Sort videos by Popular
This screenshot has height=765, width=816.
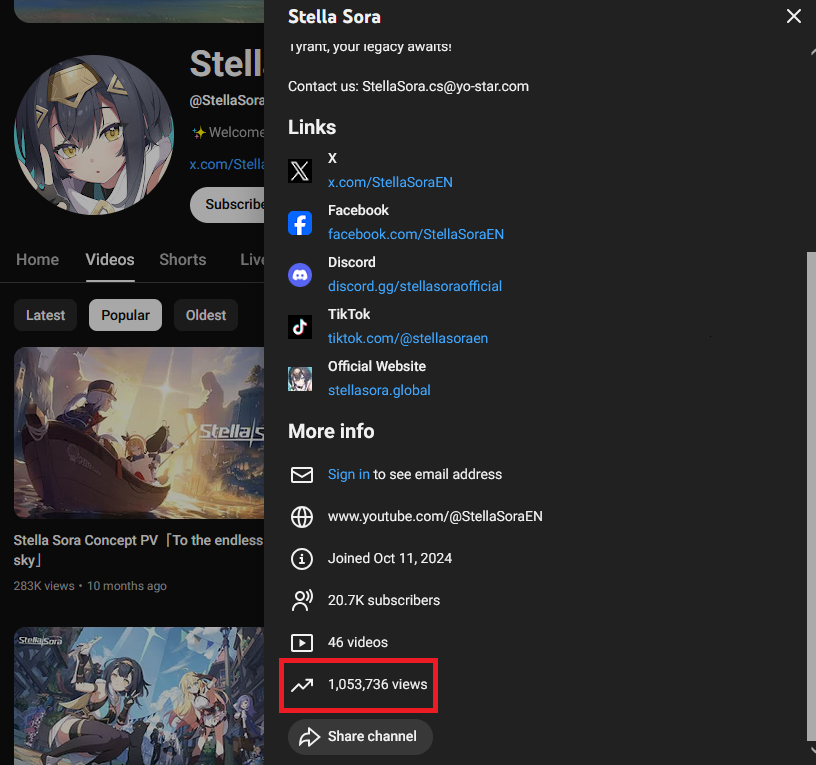click(x=125, y=315)
